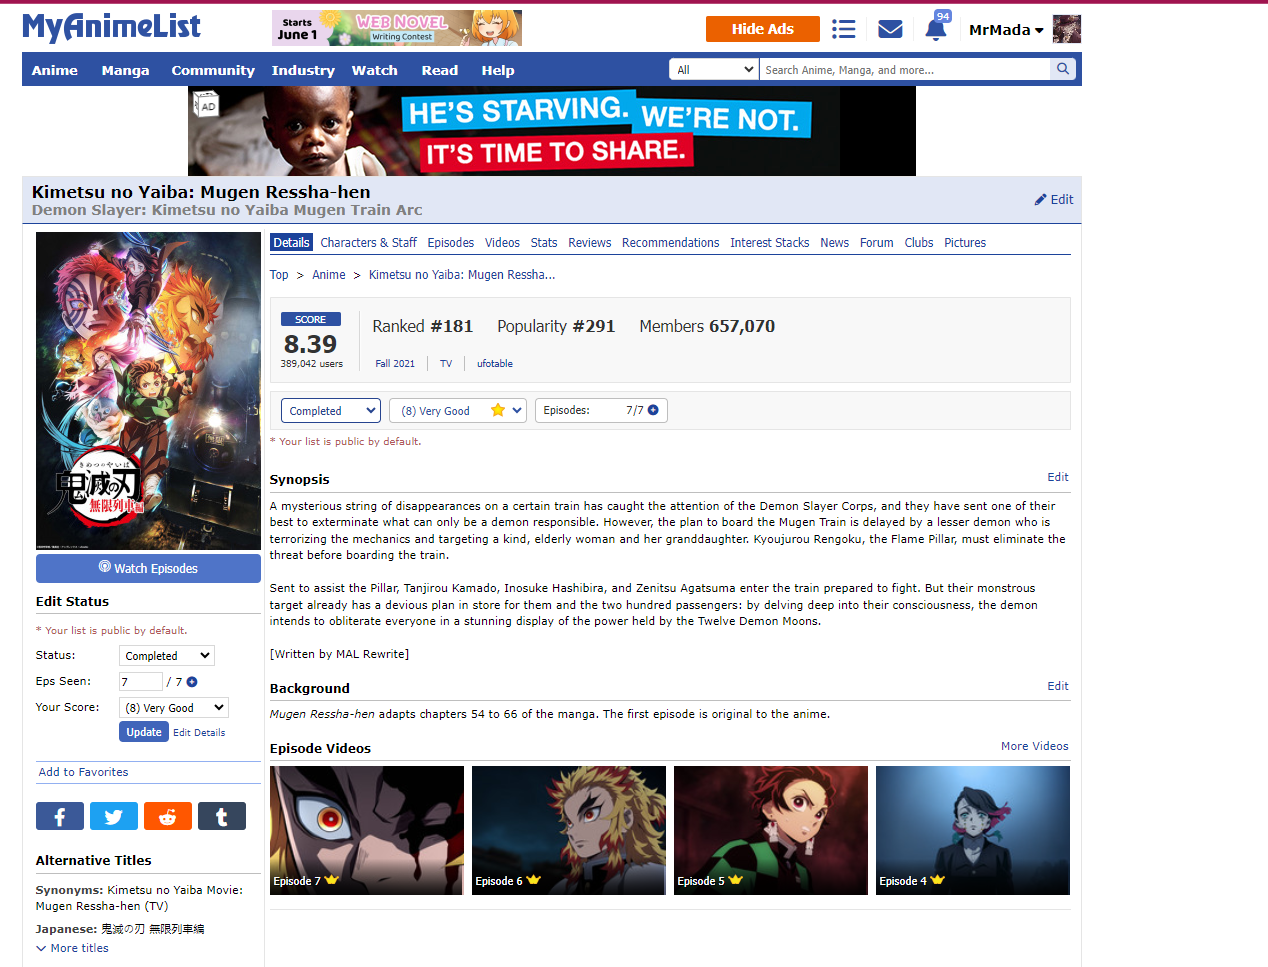1268x967 pixels.
Task: Open MrMada account dropdown
Action: click(1006, 30)
